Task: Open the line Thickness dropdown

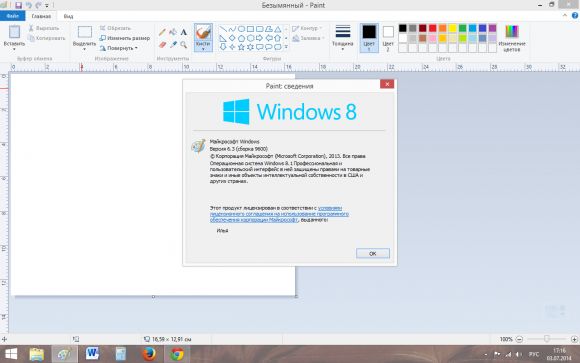Action: point(343,38)
